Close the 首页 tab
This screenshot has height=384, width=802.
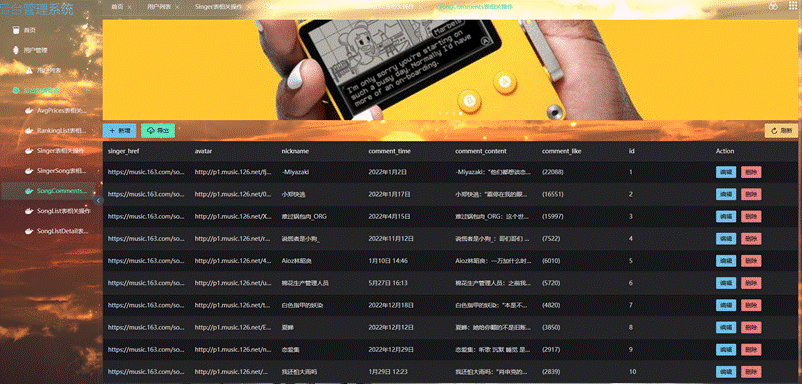pos(129,8)
